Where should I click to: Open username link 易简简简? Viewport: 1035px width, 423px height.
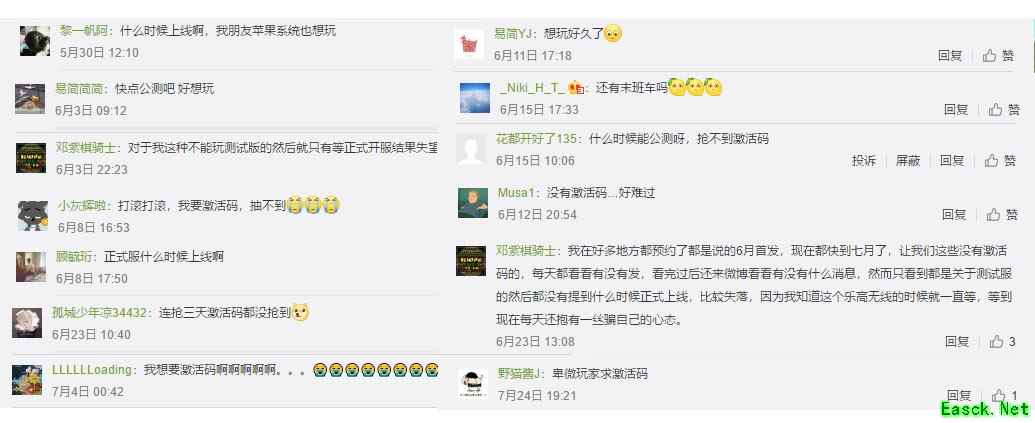click(79, 88)
